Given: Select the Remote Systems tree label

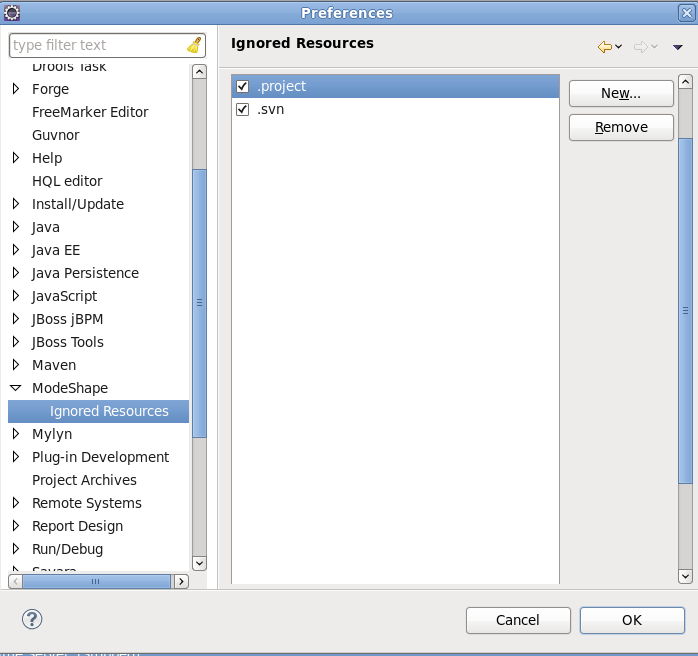Looking at the screenshot, I should (x=87, y=503).
